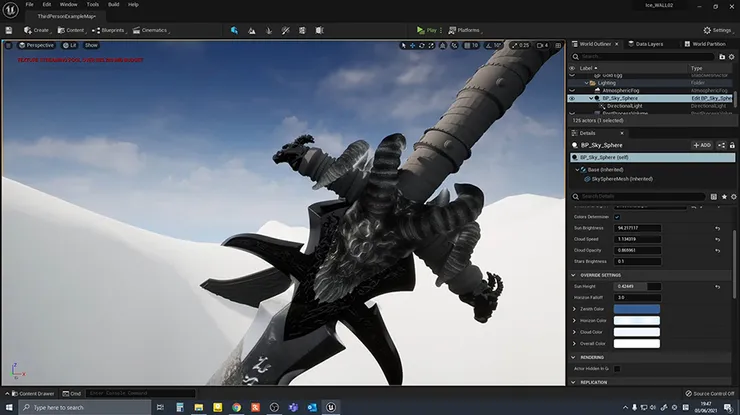Open Outliner settings gear icon
The width and height of the screenshot is (740, 415).
tap(732, 57)
